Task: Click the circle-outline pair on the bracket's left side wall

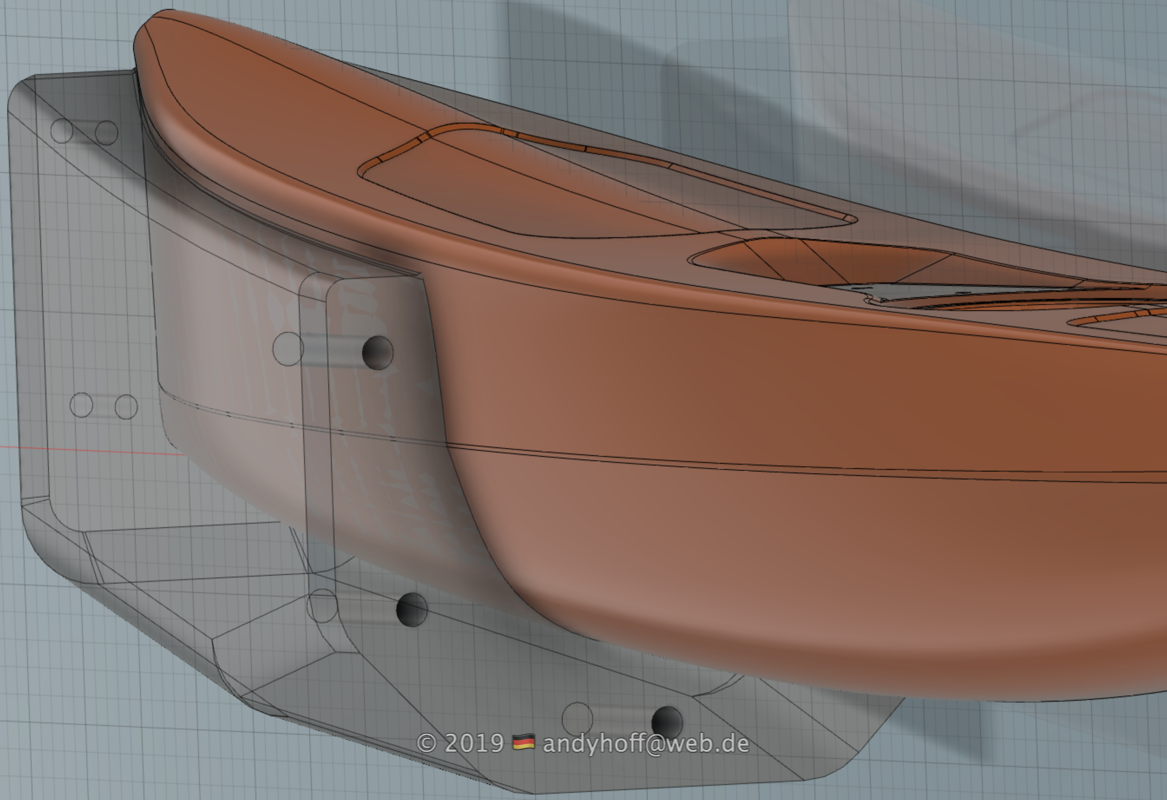Action: 103,406
